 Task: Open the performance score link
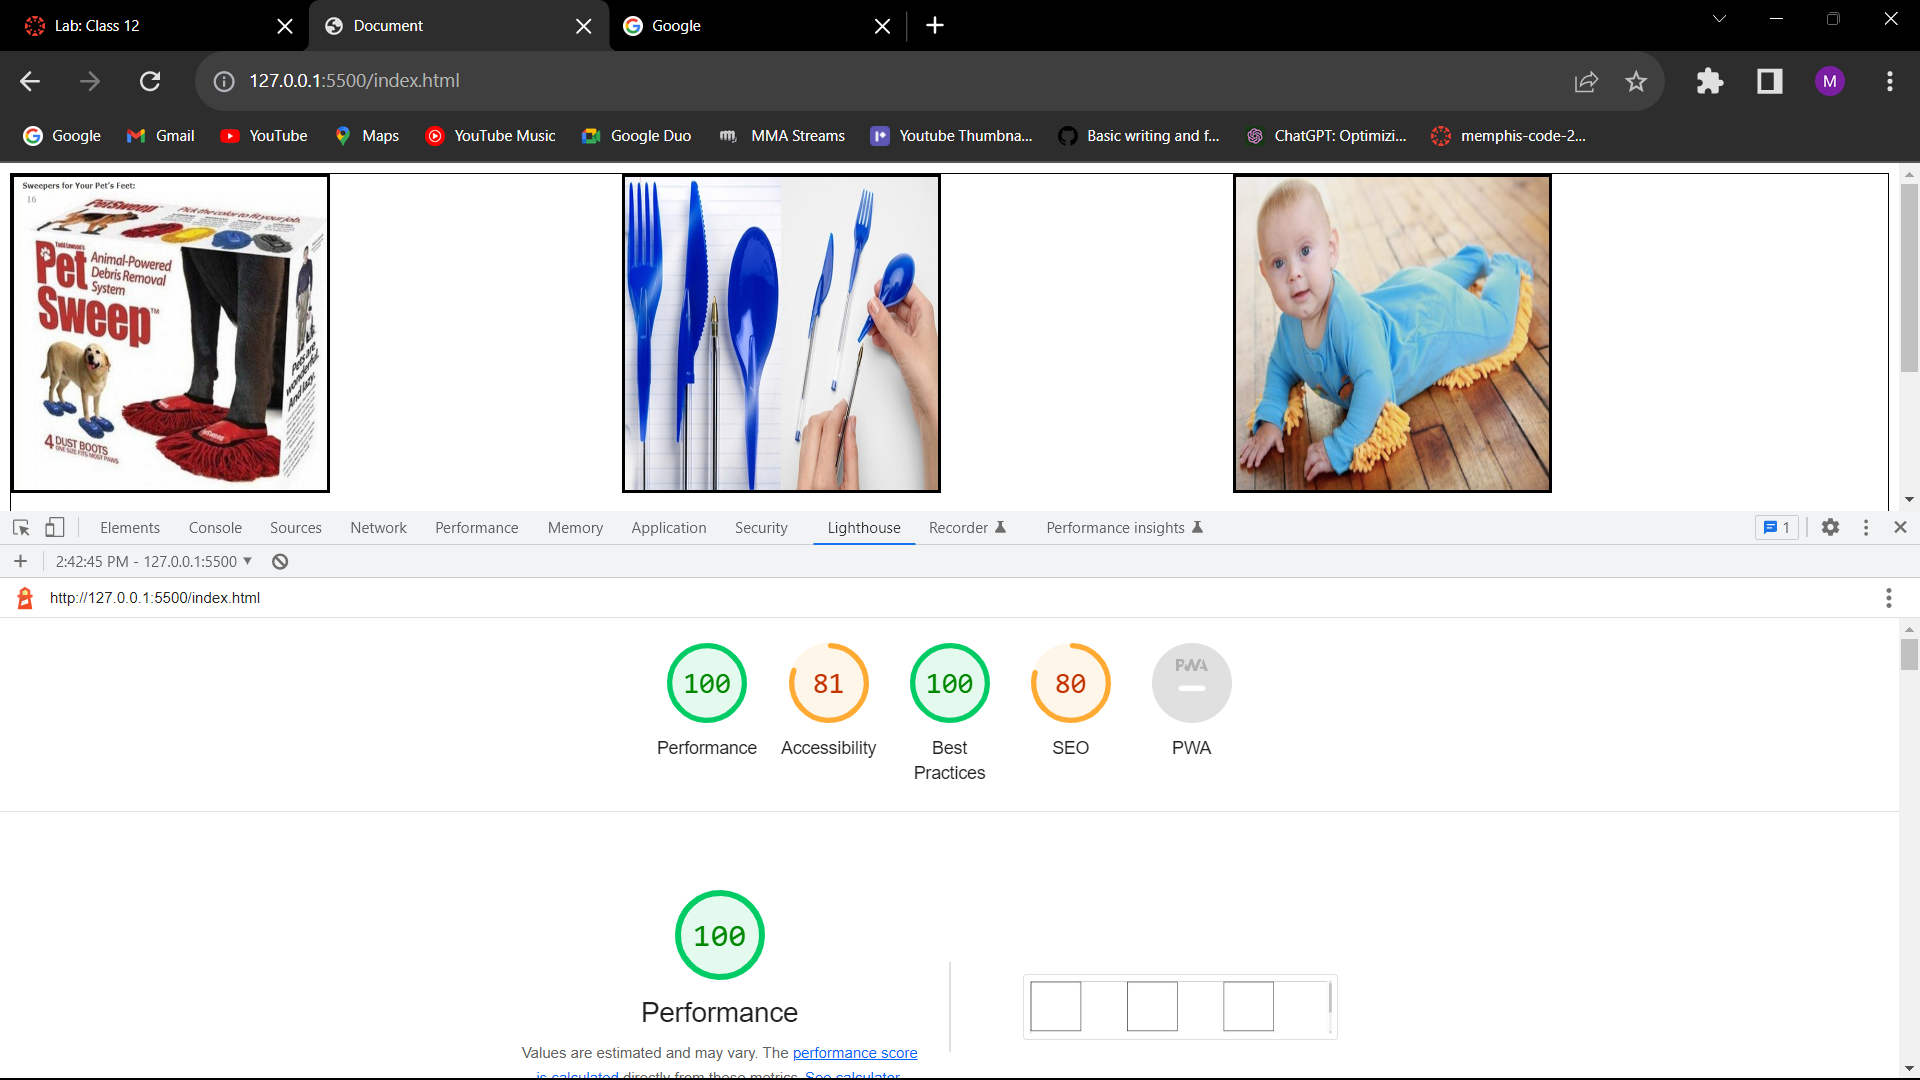point(854,1053)
